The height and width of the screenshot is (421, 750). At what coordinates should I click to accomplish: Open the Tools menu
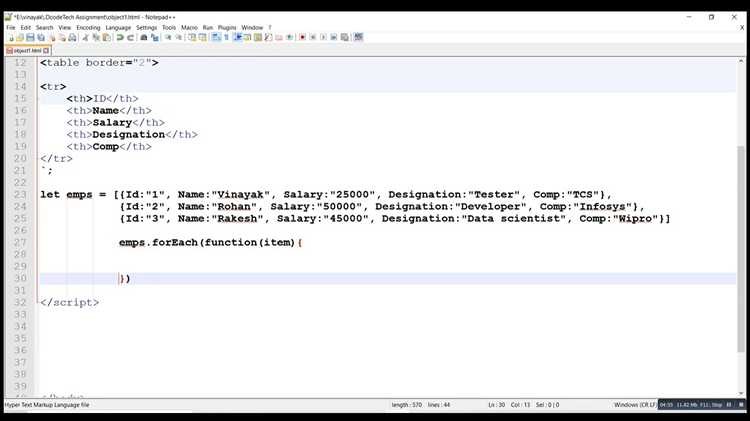point(169,28)
